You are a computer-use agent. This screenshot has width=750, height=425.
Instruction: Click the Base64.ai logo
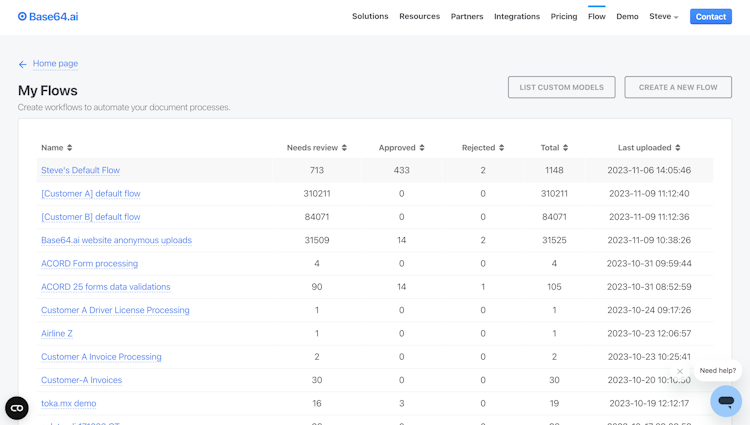(x=48, y=17)
